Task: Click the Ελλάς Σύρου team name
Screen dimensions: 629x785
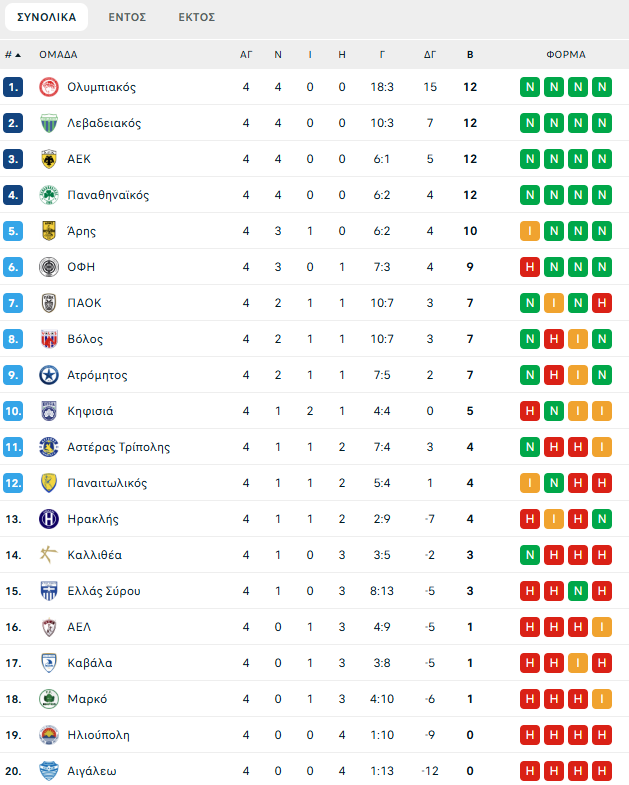Action: point(103,591)
